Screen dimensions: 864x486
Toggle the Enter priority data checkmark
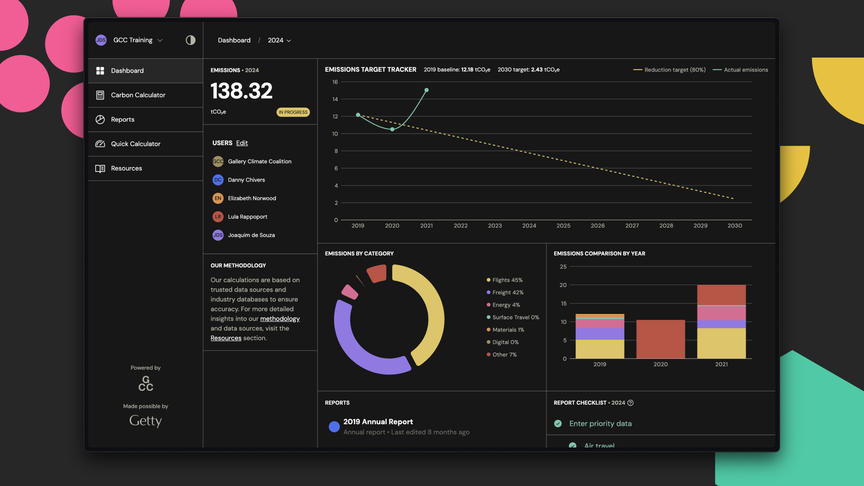558,423
